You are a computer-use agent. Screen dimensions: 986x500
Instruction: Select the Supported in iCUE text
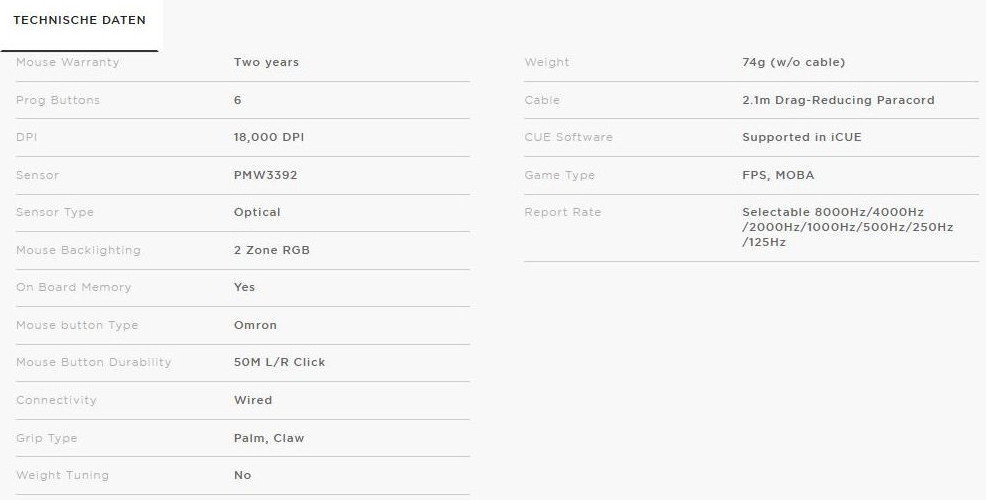point(801,137)
